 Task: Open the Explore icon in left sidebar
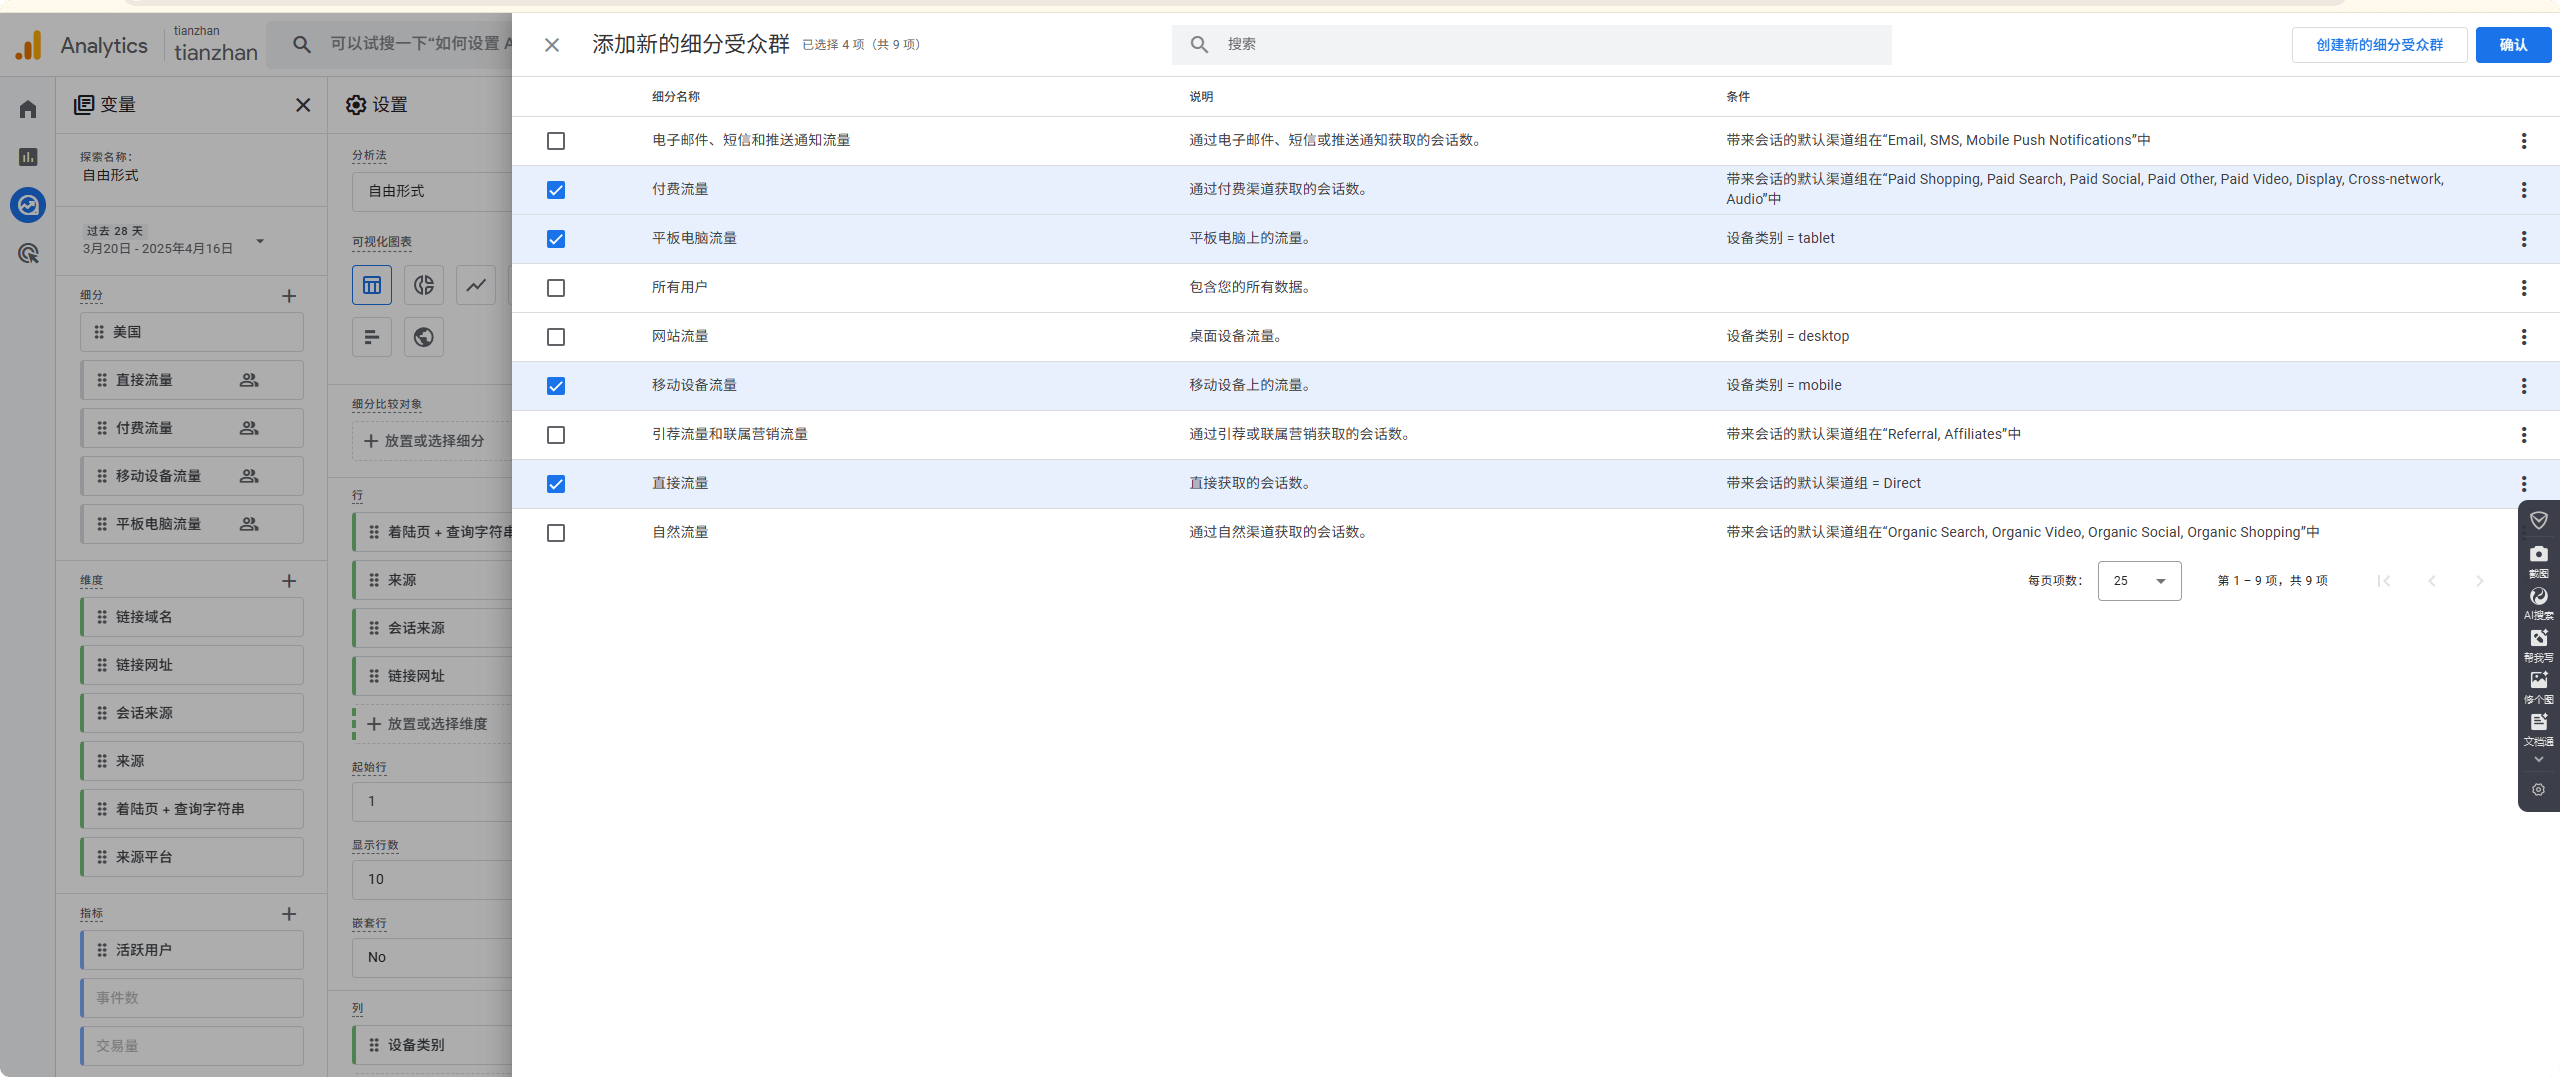click(28, 205)
